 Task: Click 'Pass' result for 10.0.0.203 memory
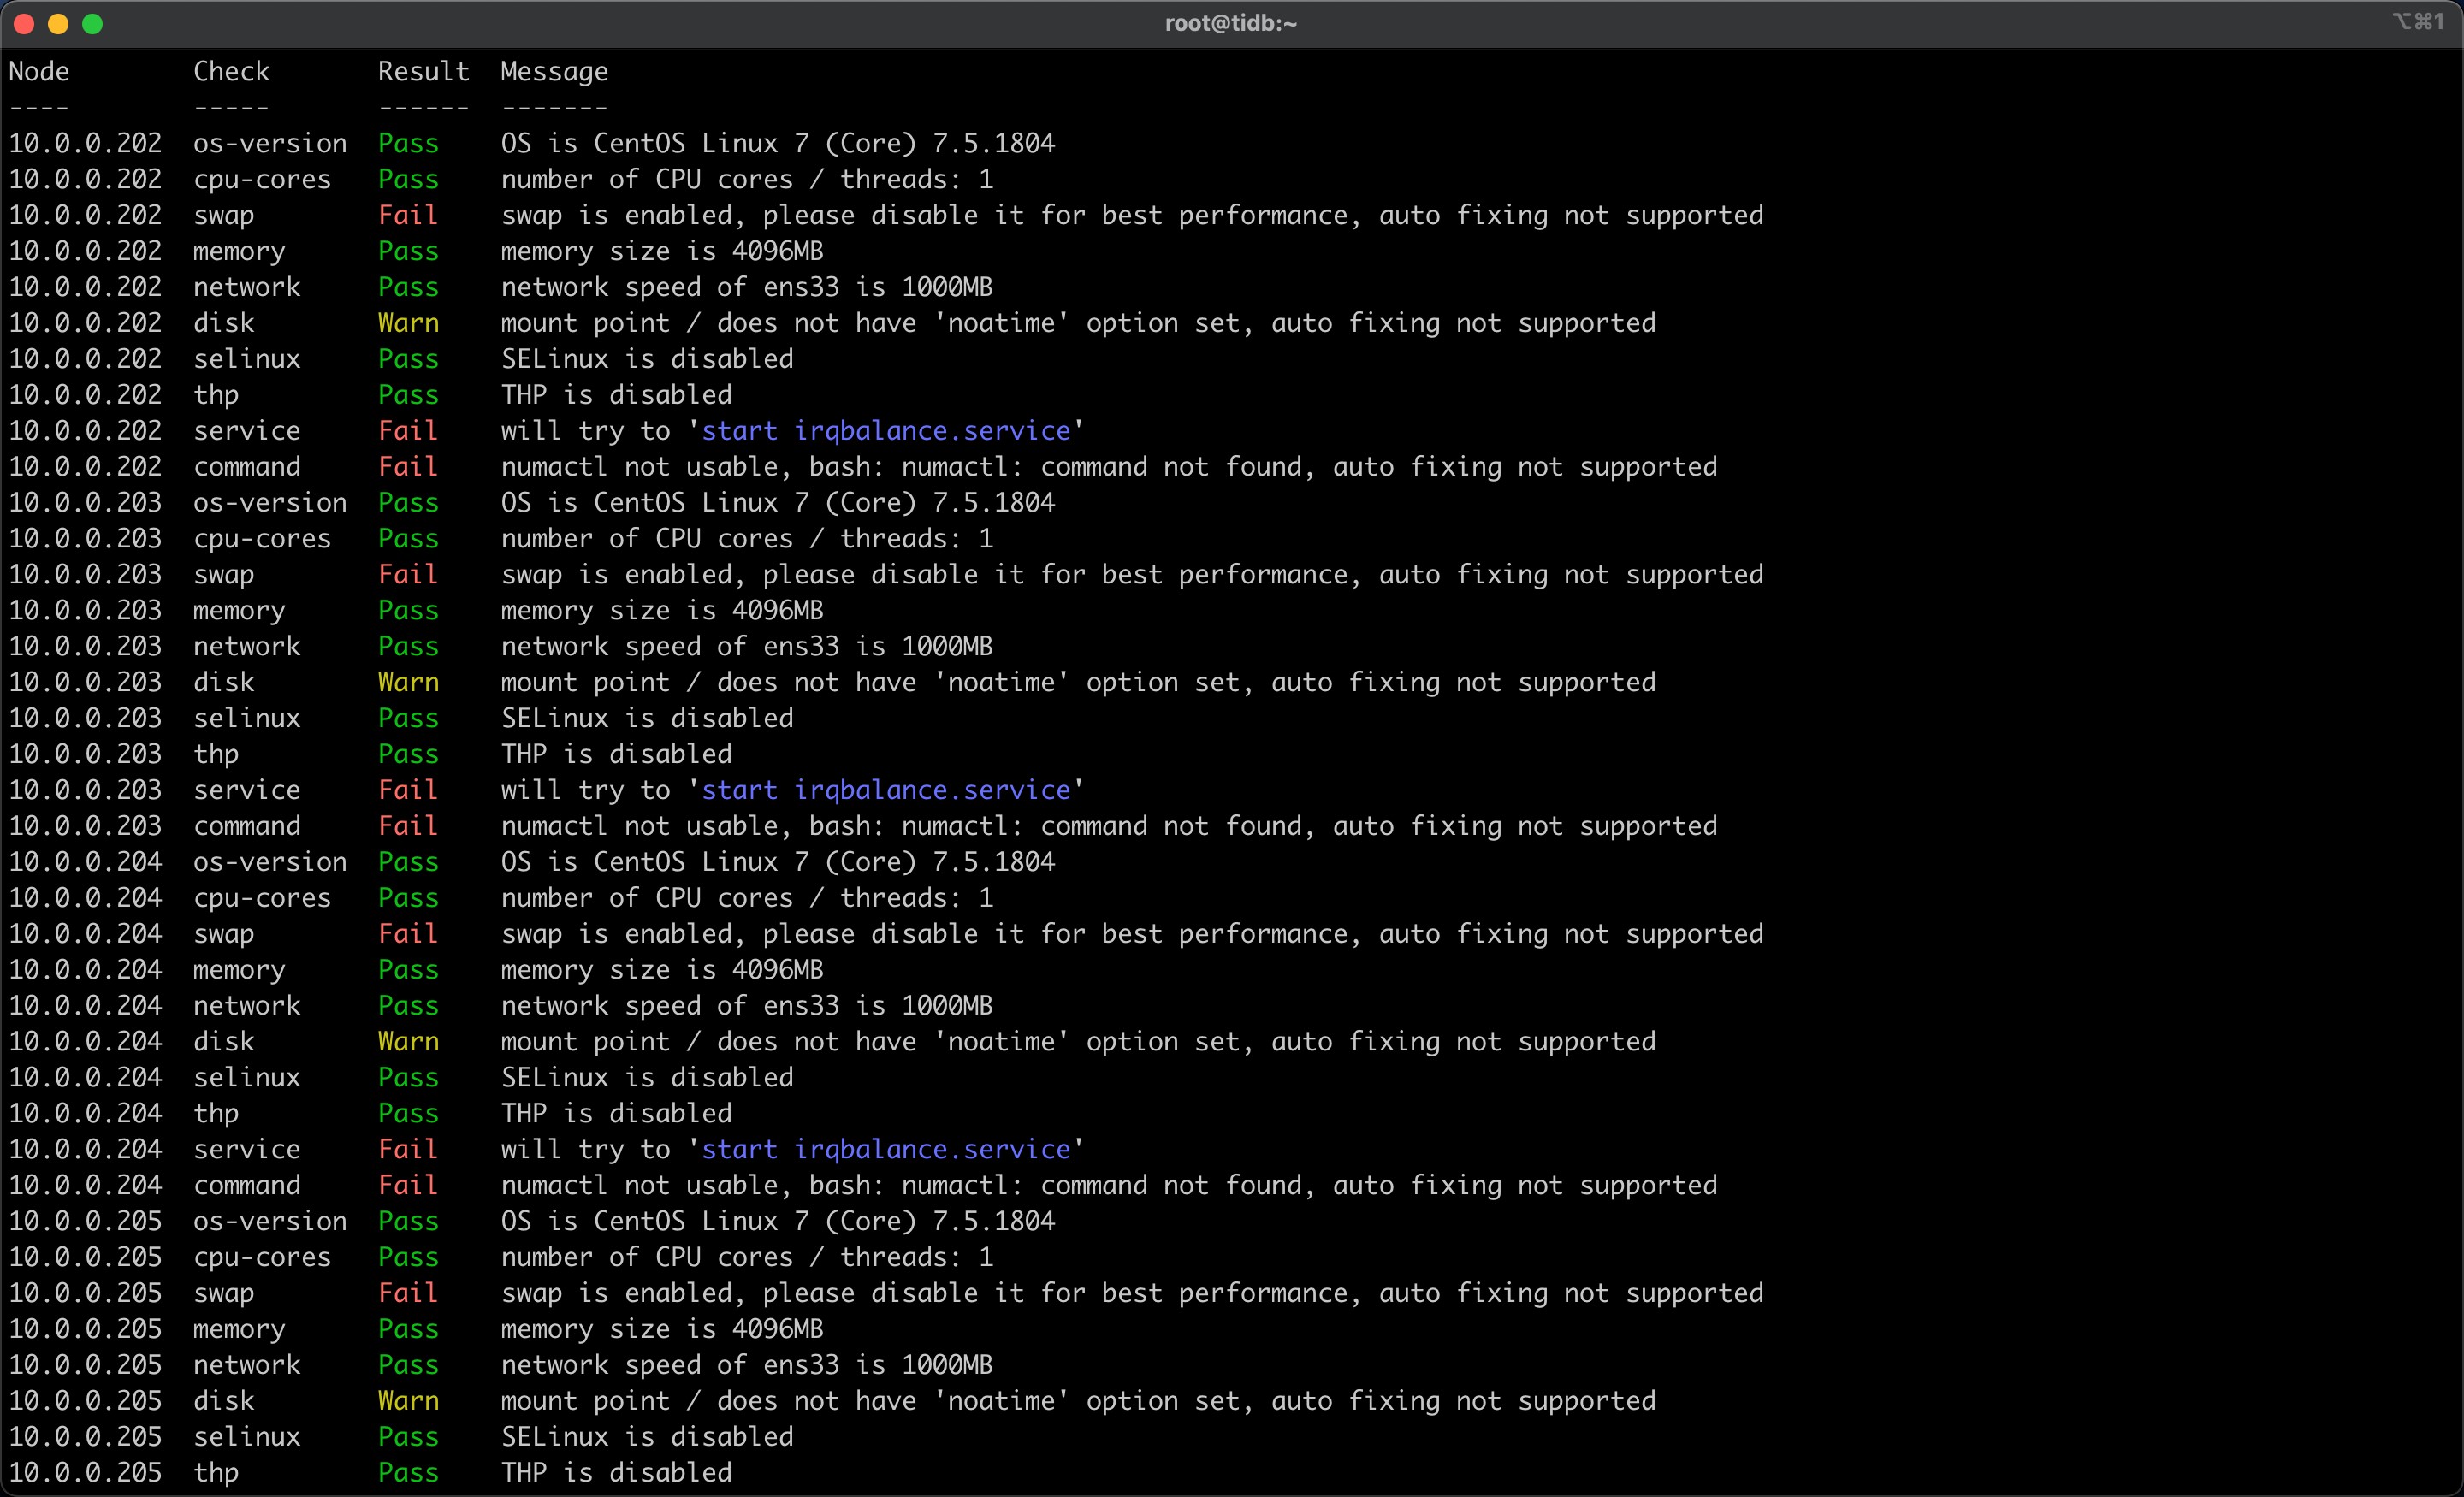point(408,611)
